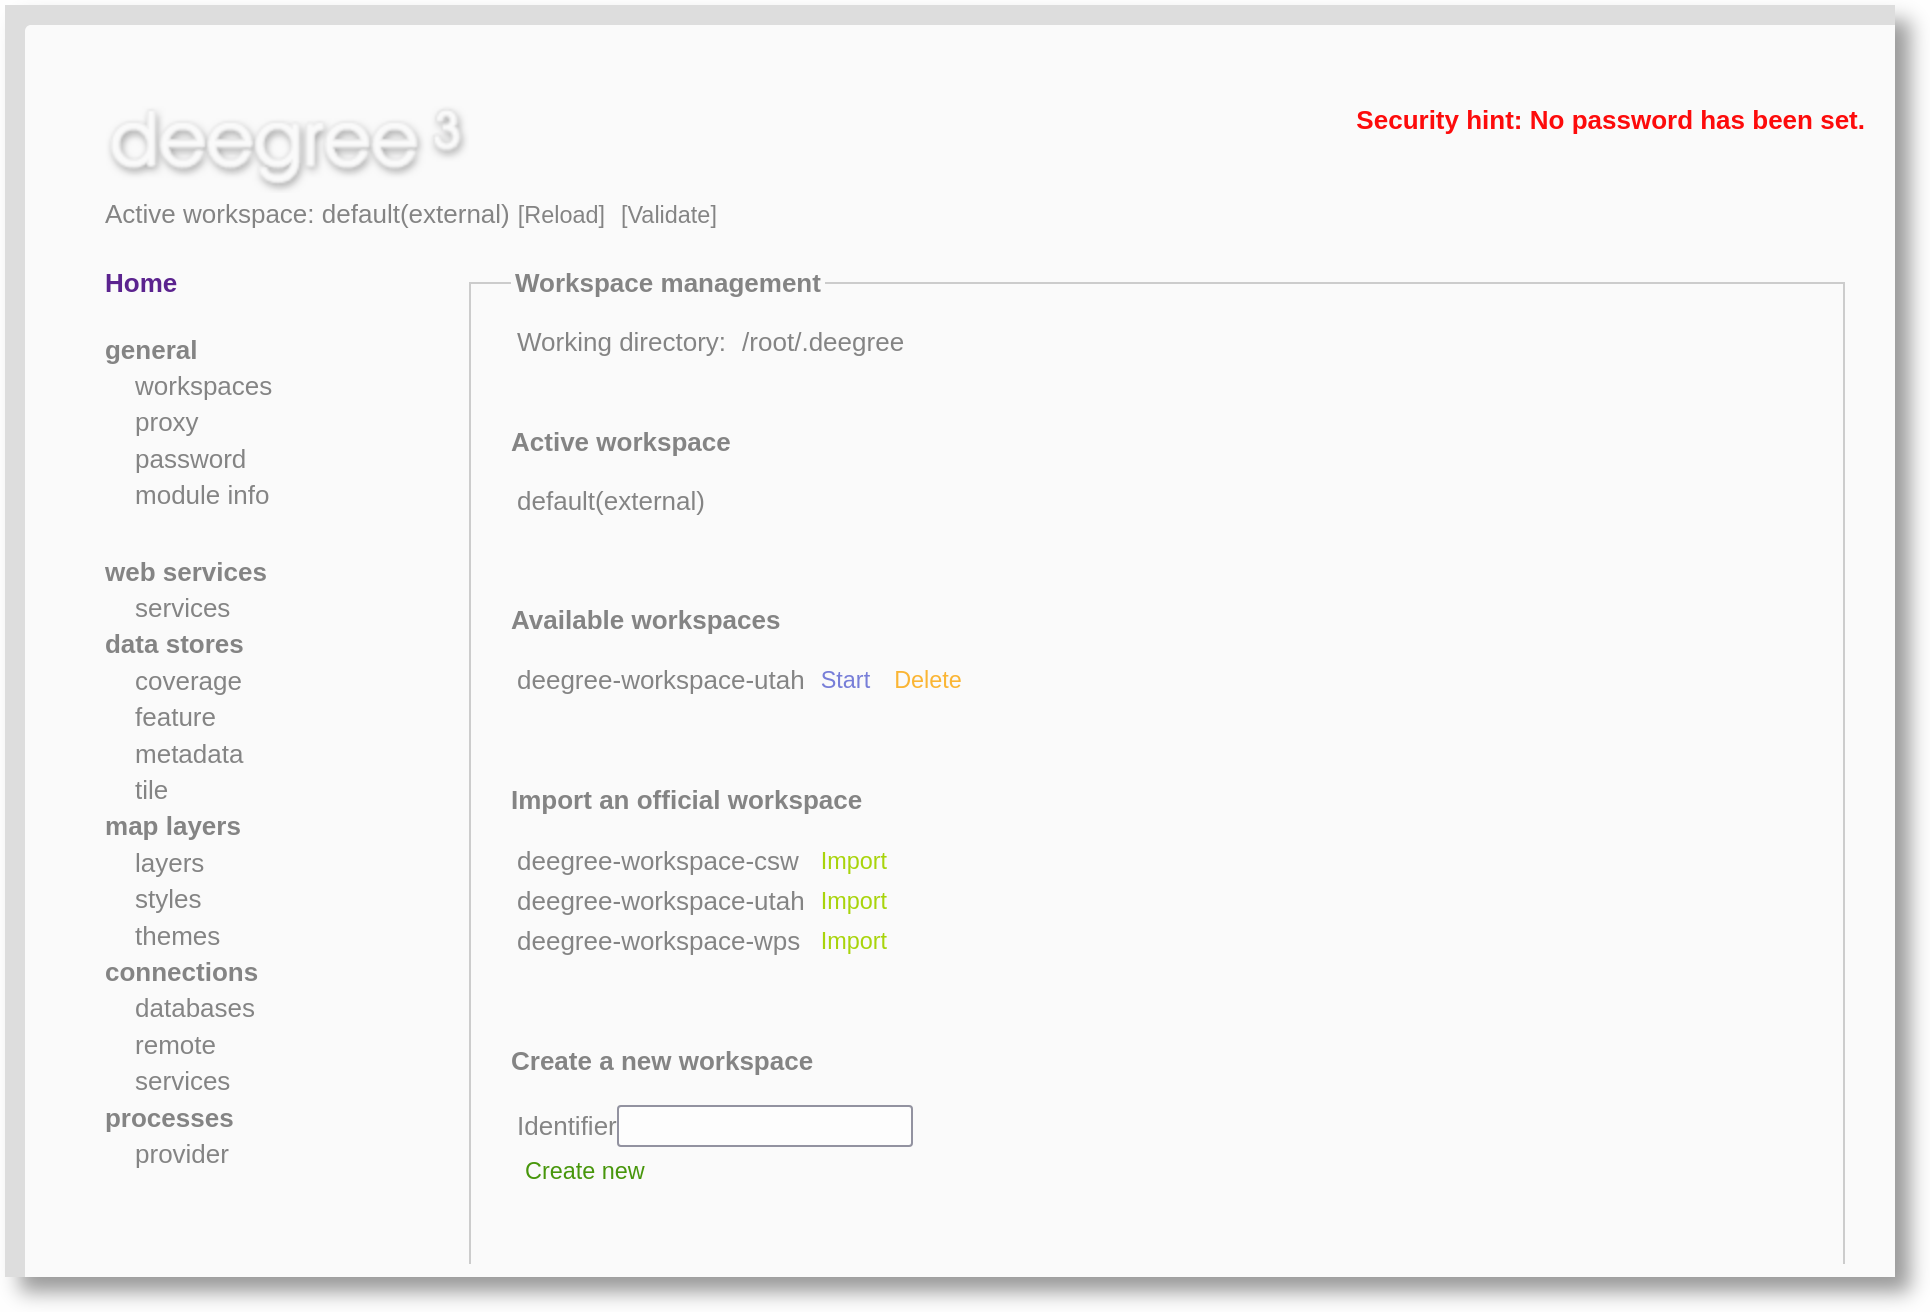Viewport: 1930px width, 1312px height.
Task: Open the styles menu entry
Action: click(168, 899)
